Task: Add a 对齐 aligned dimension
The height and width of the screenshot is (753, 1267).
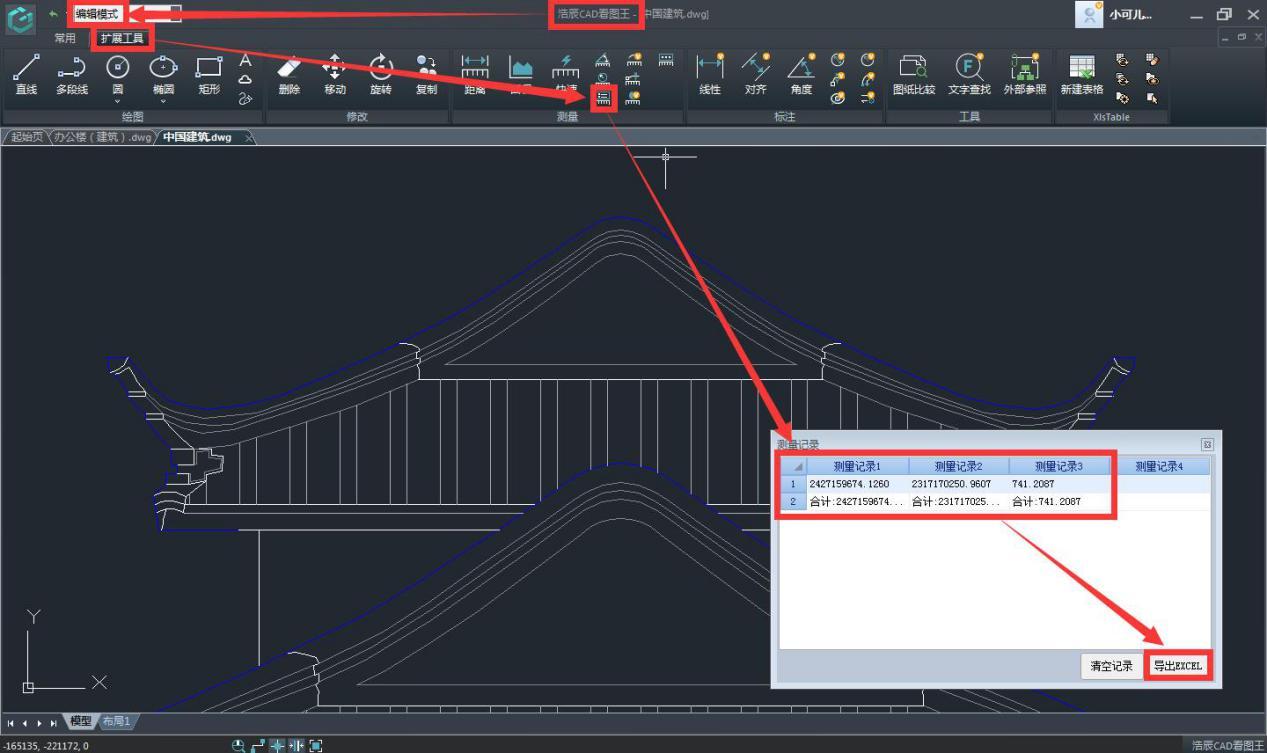Action: (756, 75)
